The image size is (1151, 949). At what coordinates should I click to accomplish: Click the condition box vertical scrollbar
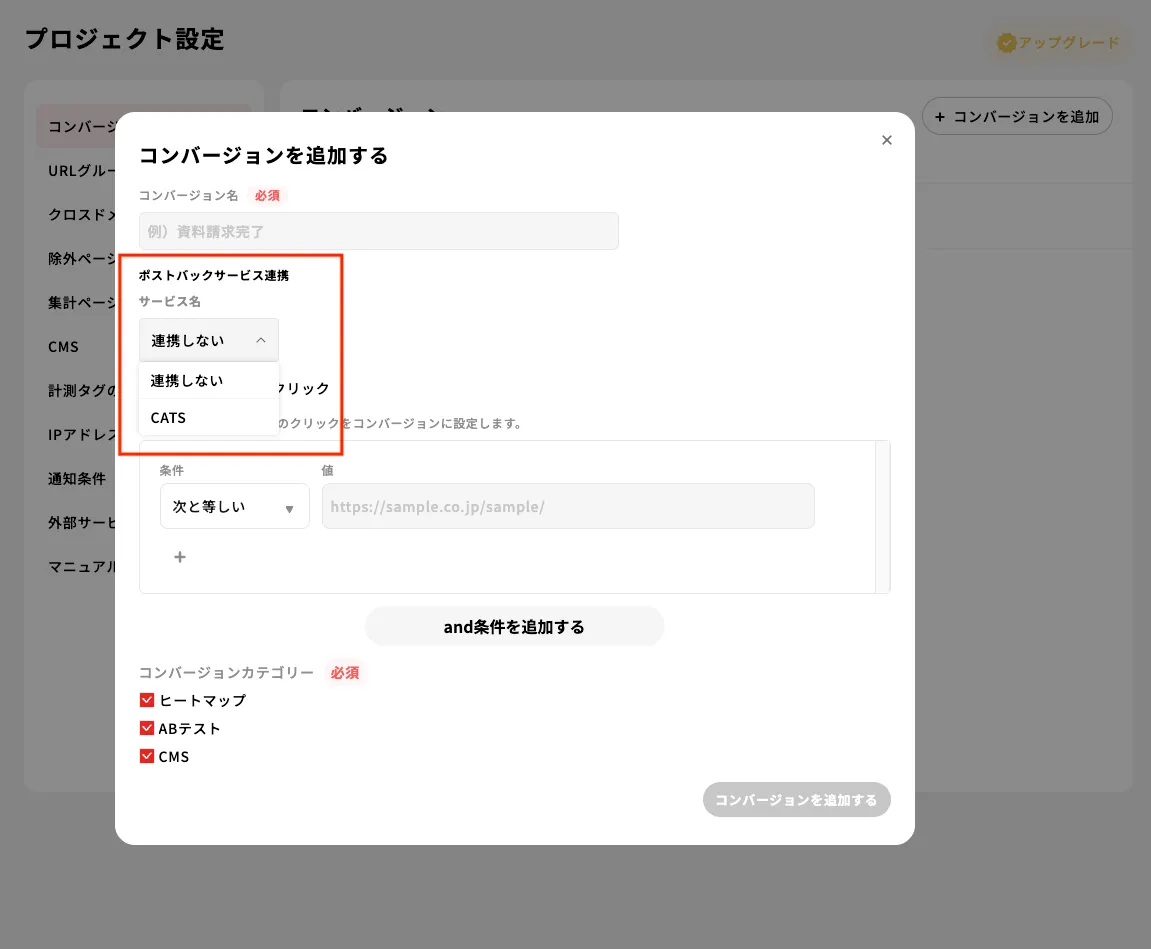(x=882, y=517)
